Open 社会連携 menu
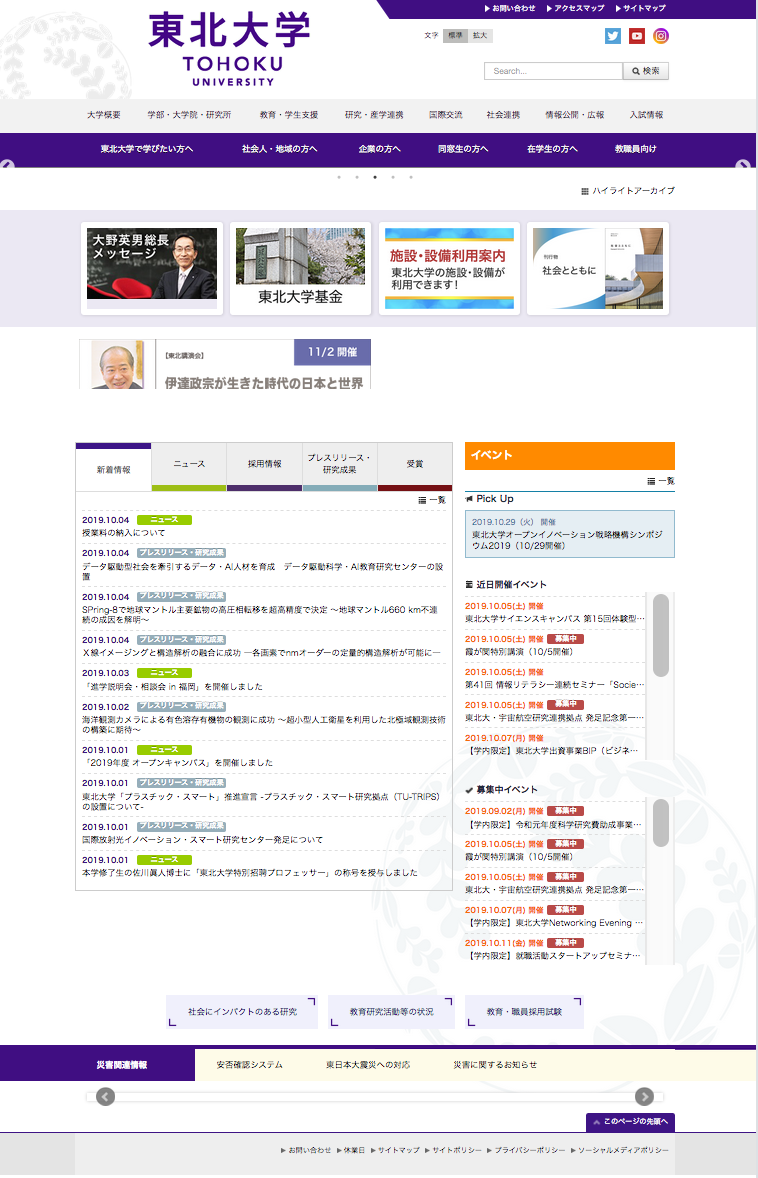Viewport: 758px width, 1178px height. tap(503, 115)
